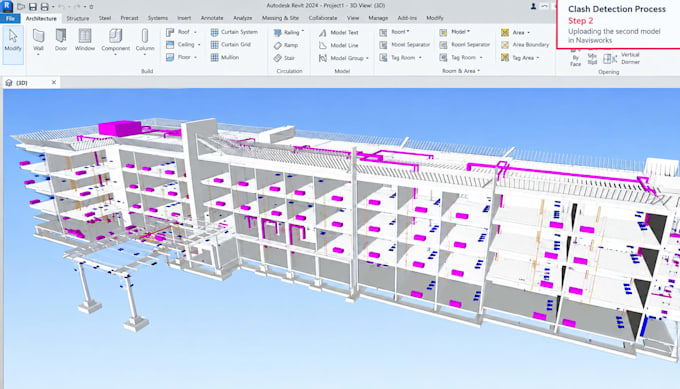
Task: Draw a Model Line
Action: pos(339,45)
